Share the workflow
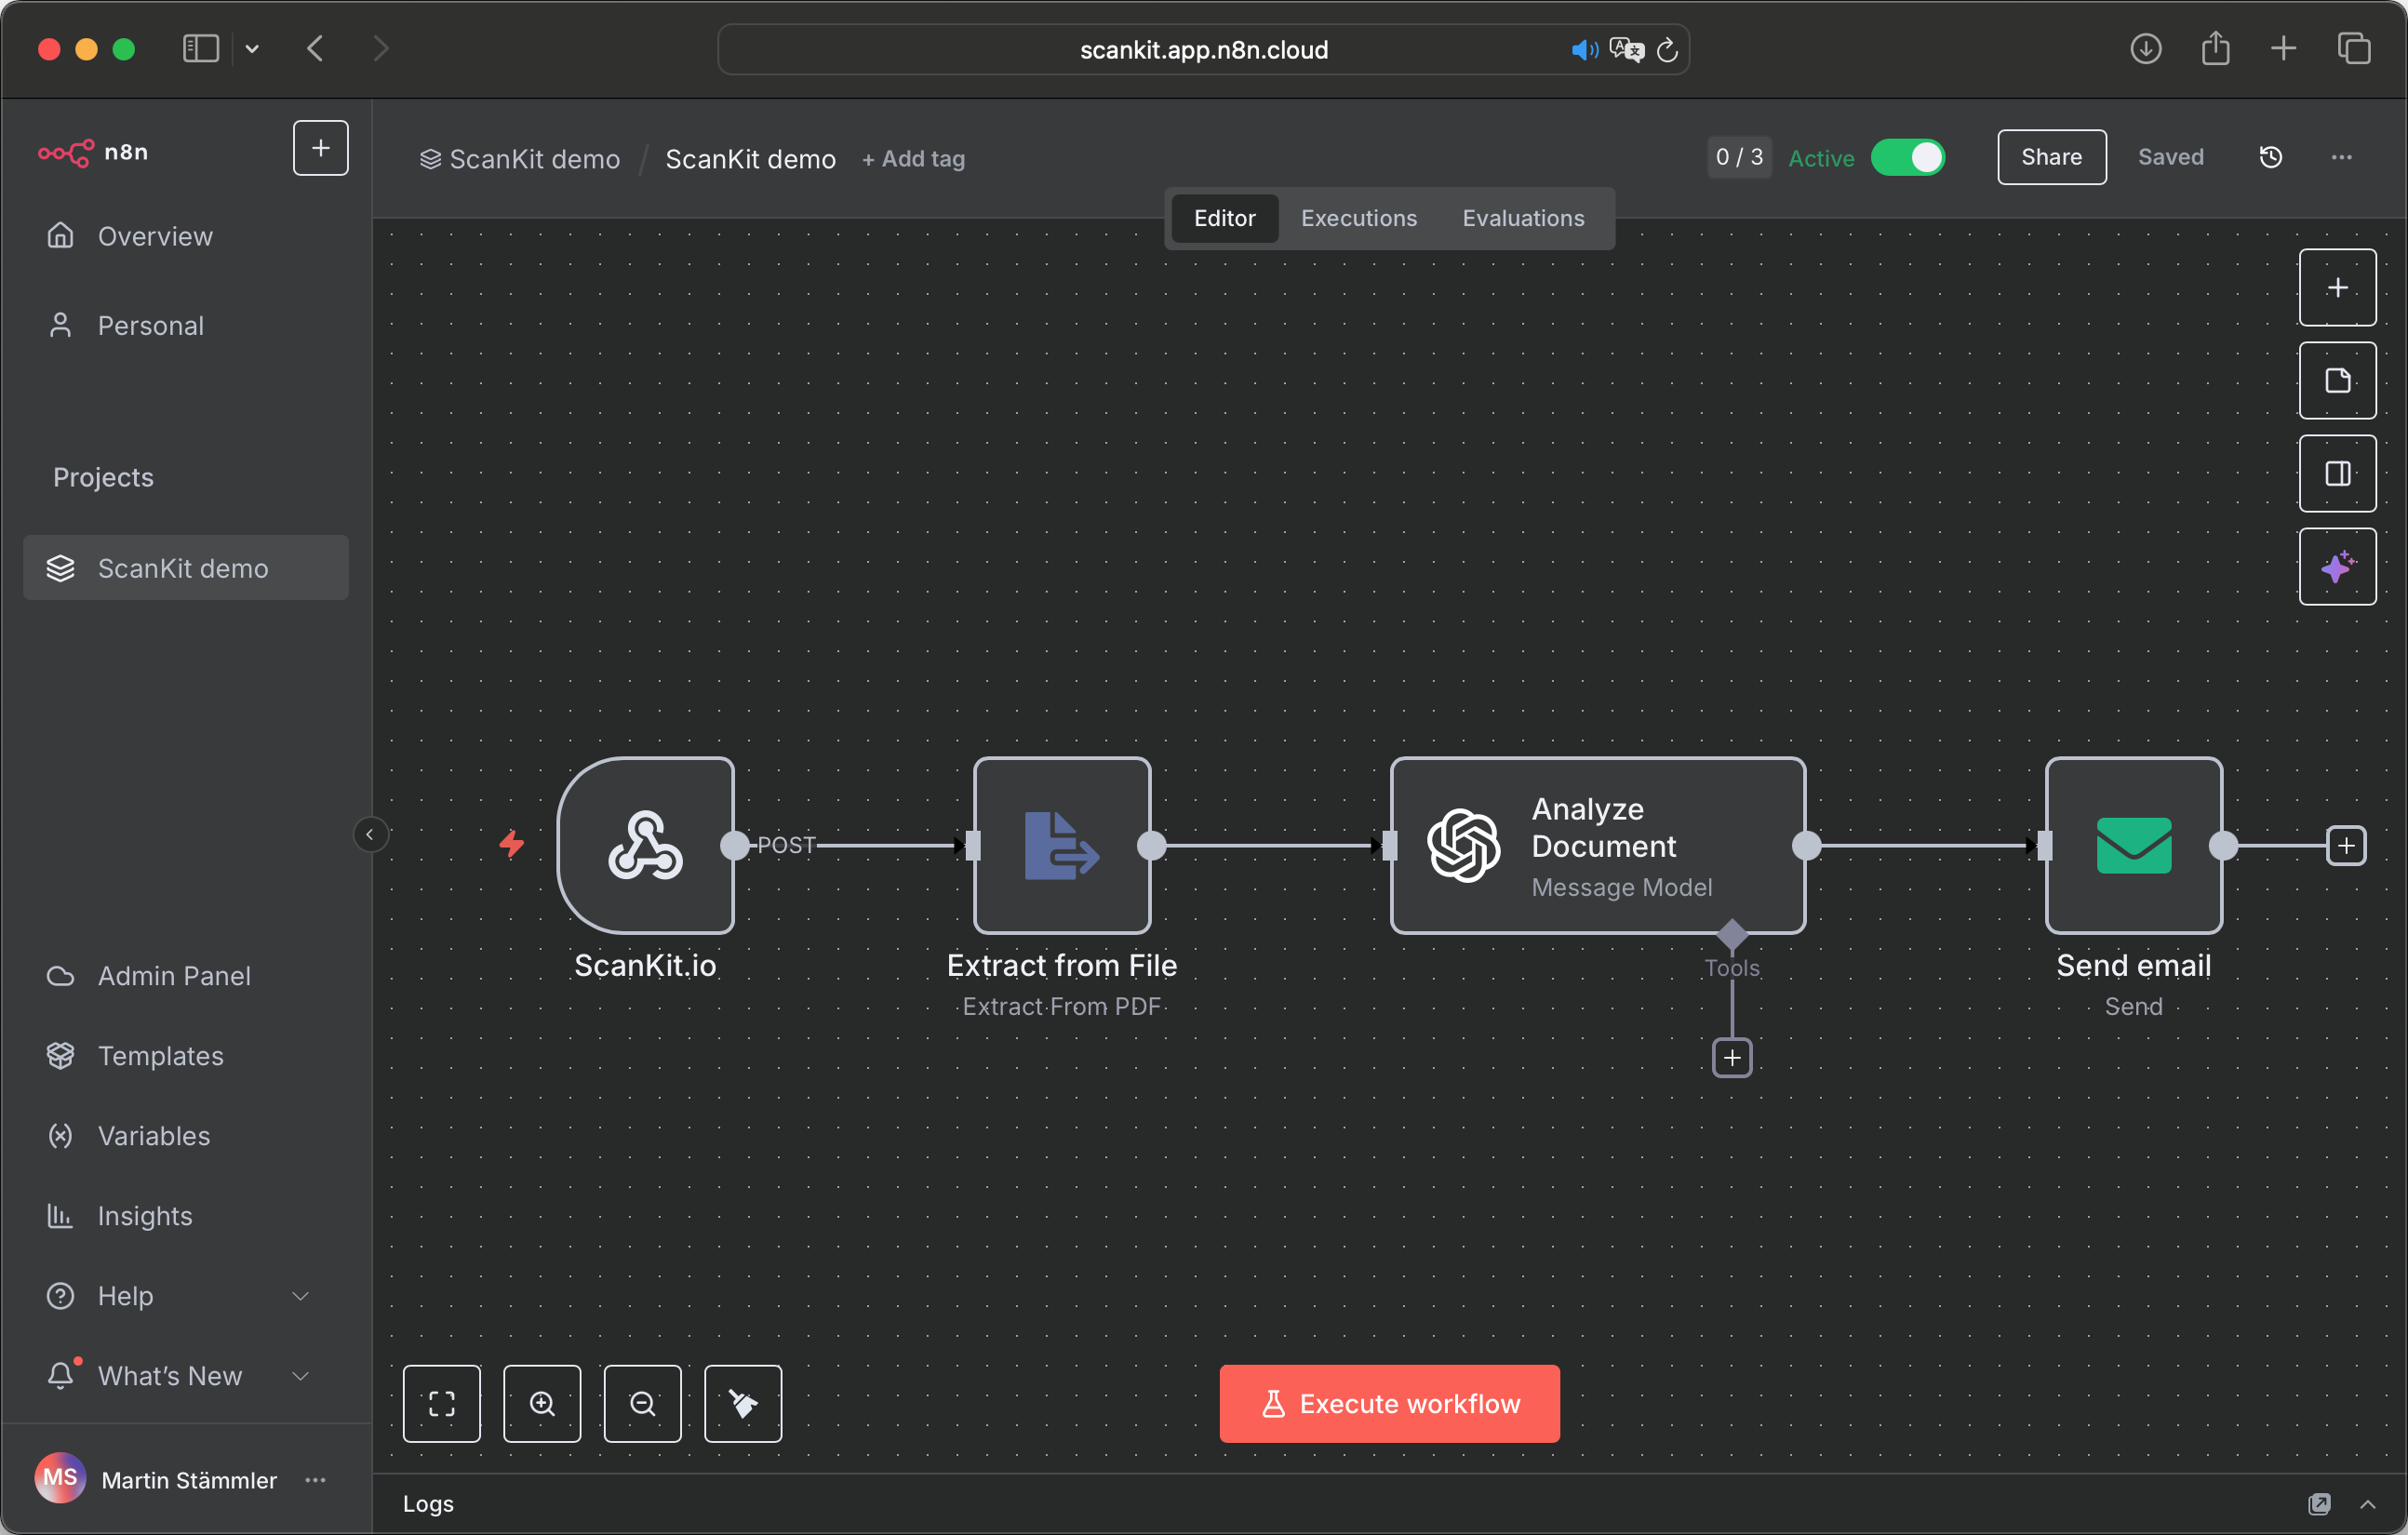Screen dimensions: 2408x1535 tap(2051, 157)
